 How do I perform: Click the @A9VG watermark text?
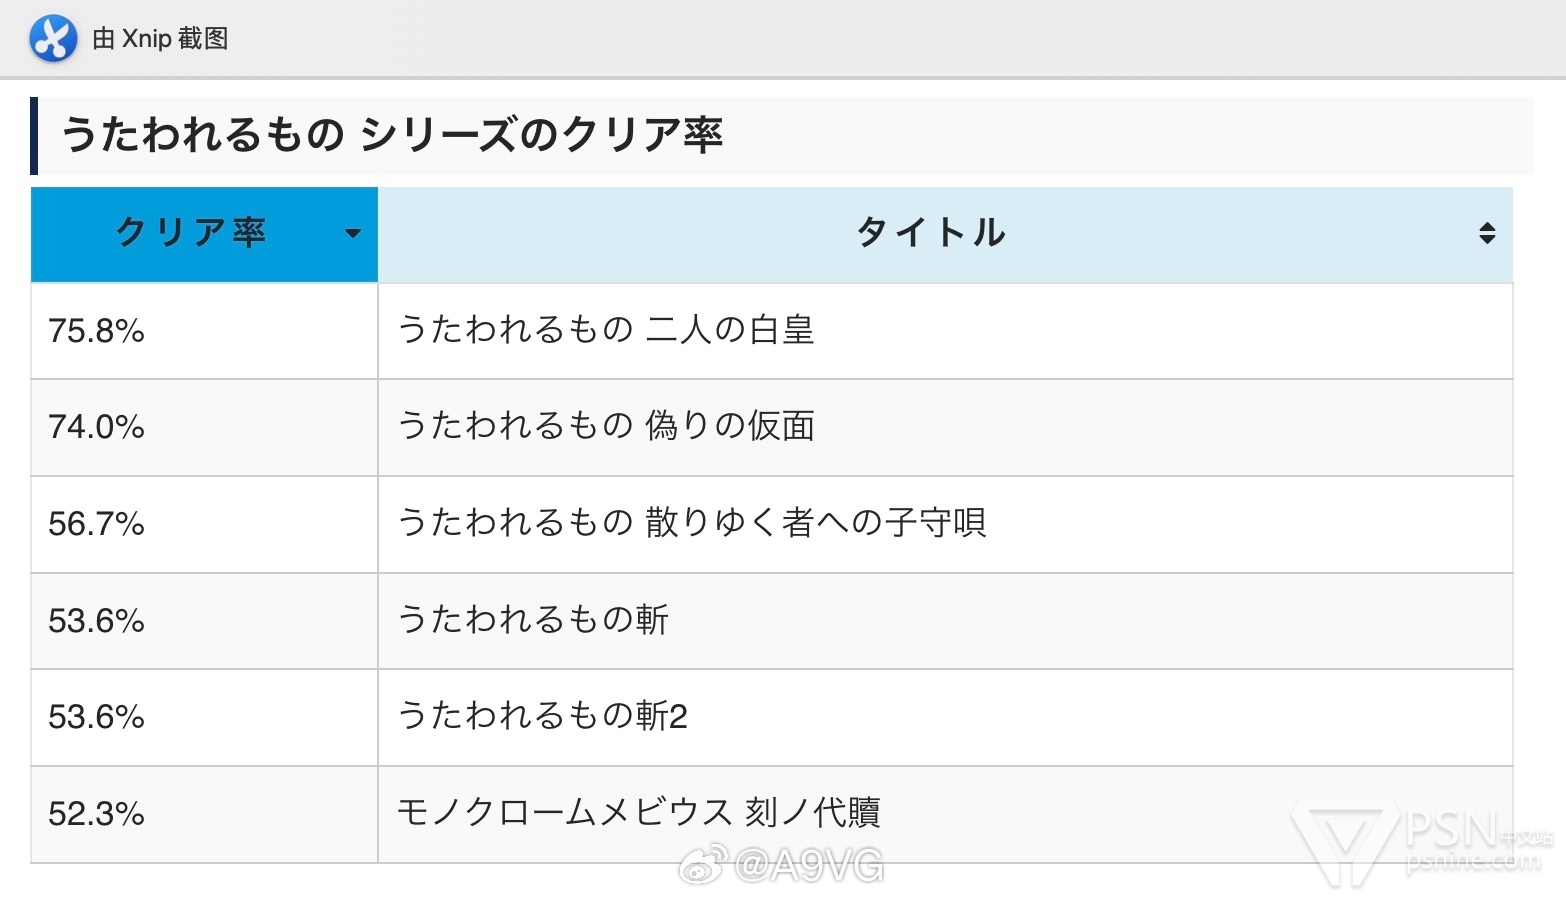pos(809,866)
